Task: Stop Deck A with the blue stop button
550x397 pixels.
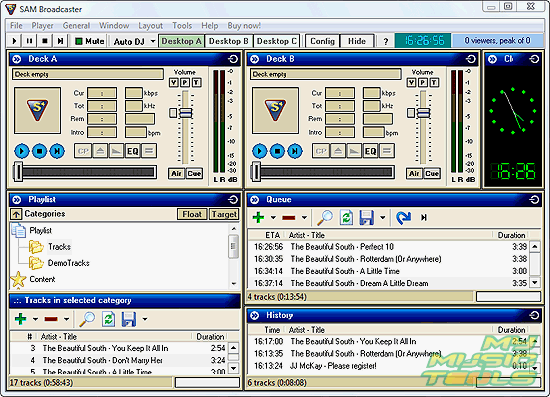Action: pyautogui.click(x=39, y=151)
